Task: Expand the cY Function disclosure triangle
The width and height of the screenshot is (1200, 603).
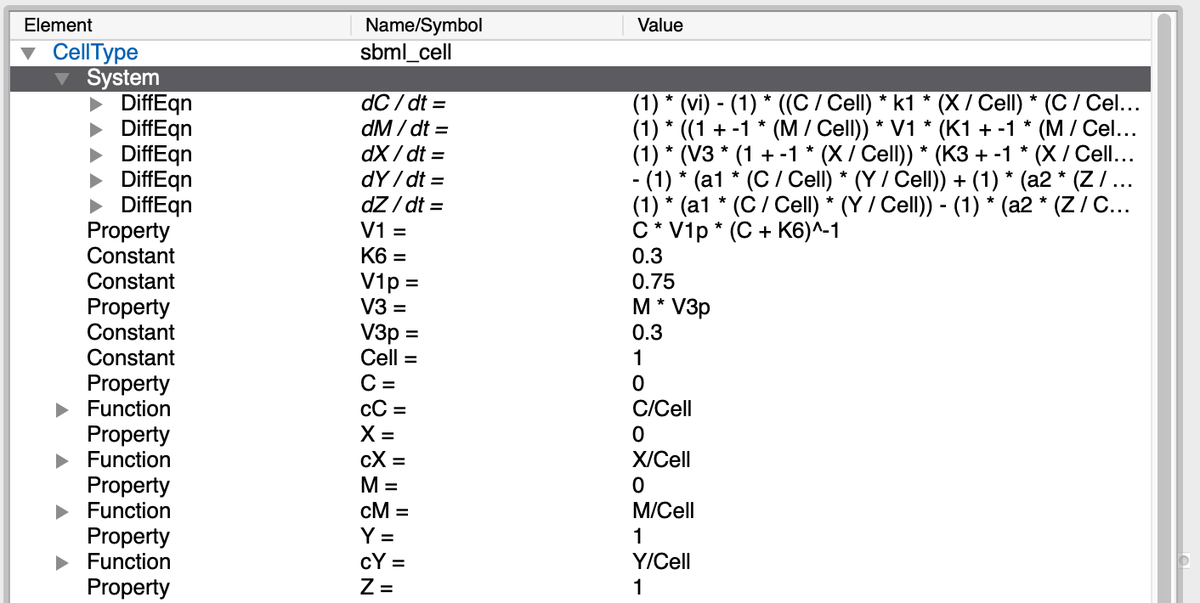Action: coord(64,562)
